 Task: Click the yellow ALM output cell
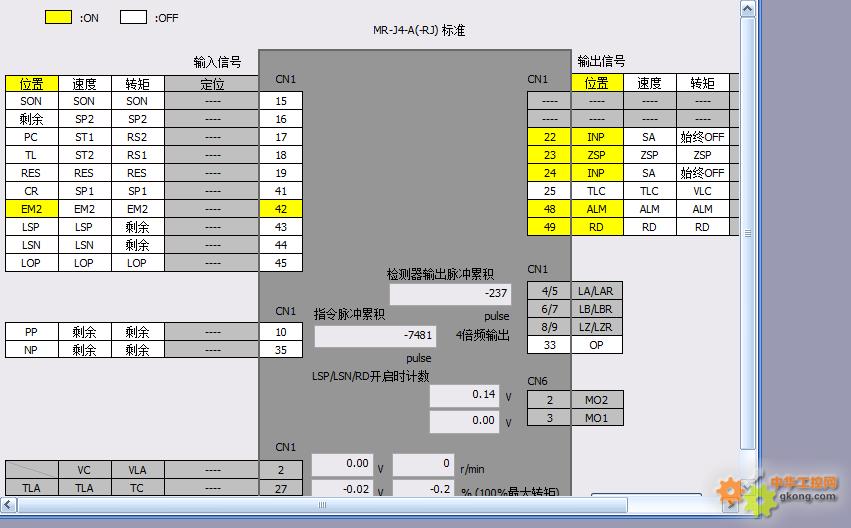[x=596, y=208]
